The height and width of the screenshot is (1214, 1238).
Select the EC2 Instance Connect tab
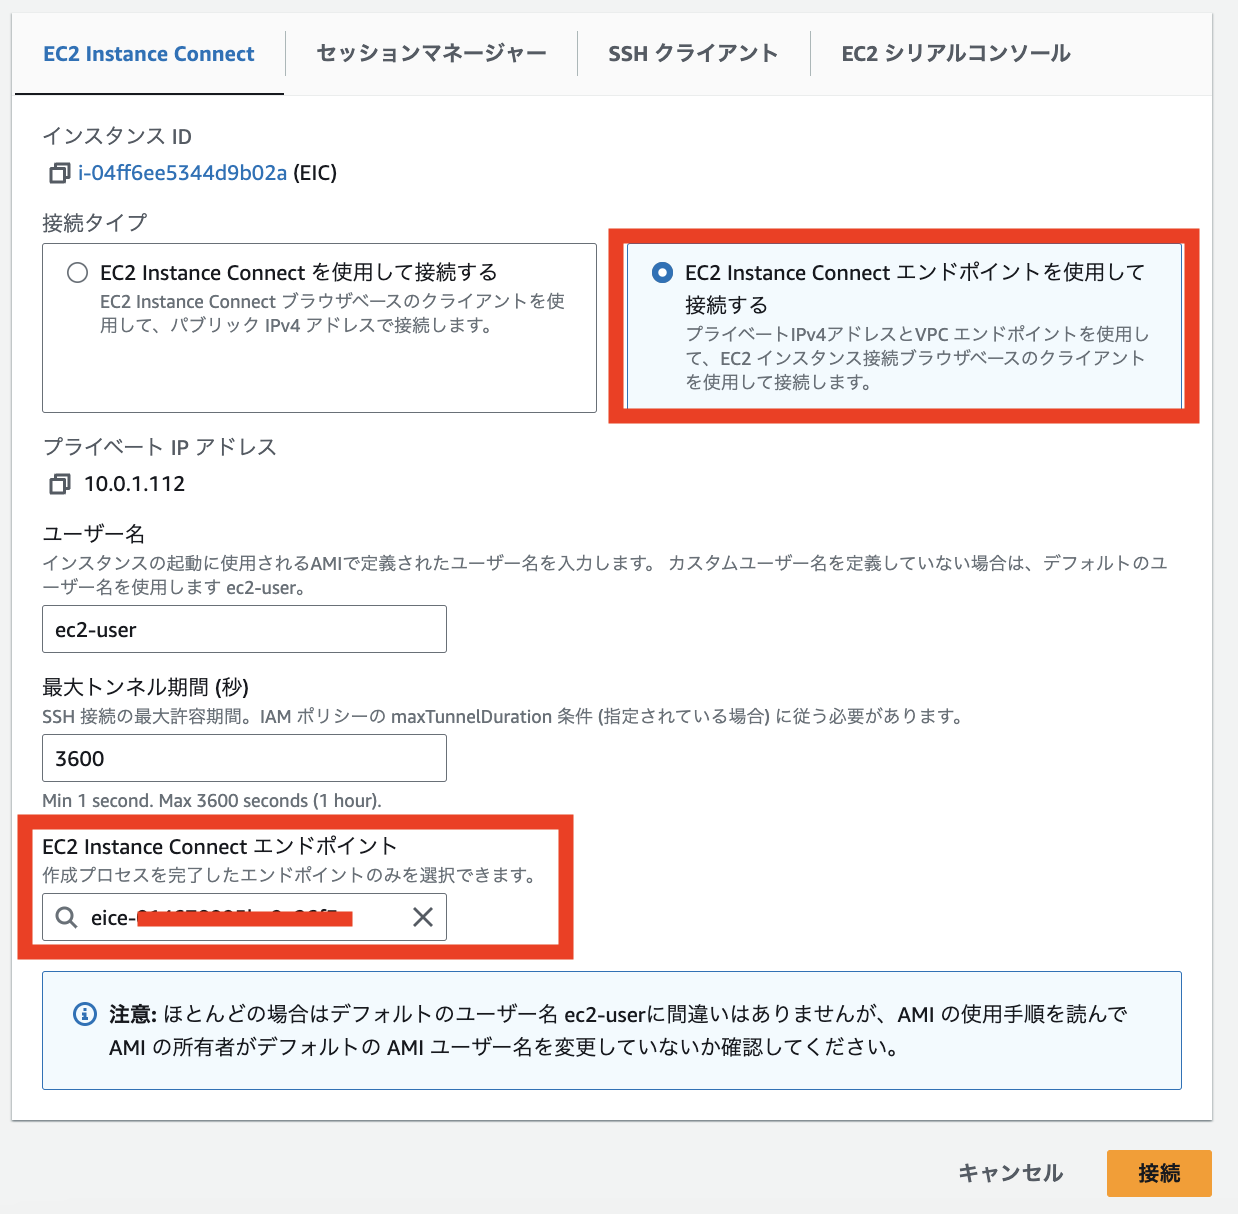pyautogui.click(x=148, y=53)
